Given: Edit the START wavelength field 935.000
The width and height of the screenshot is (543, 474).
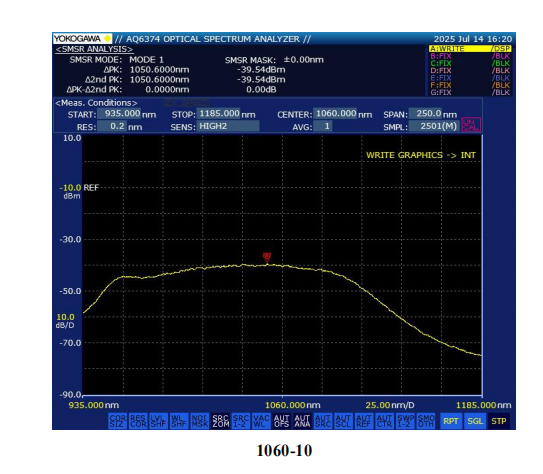Looking at the screenshot, I should coord(119,114).
